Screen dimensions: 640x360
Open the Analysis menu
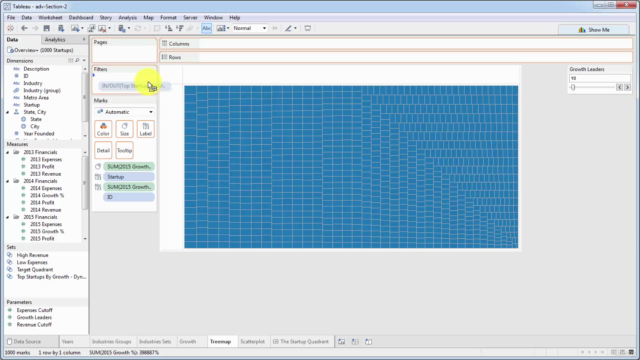click(x=127, y=18)
